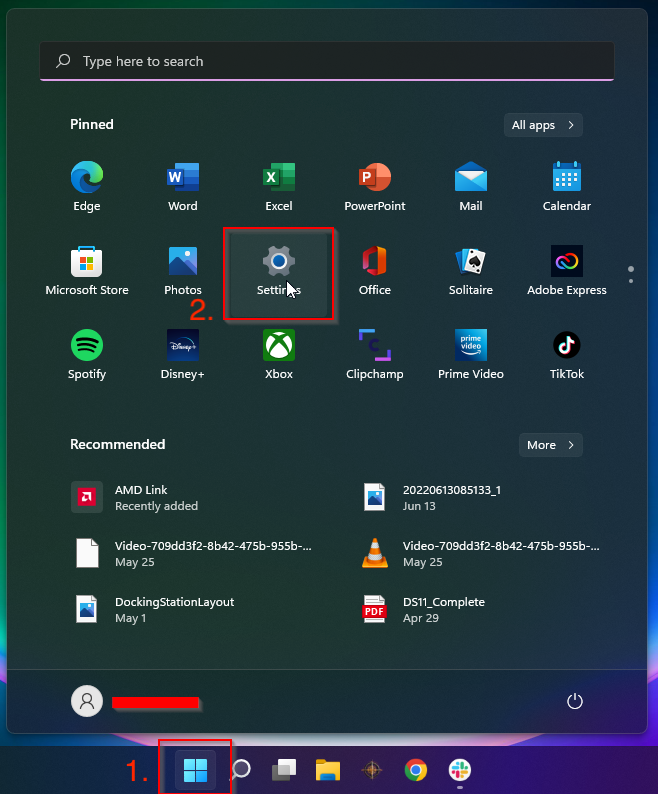Expand All apps list
This screenshot has width=658, height=794.
(x=543, y=125)
